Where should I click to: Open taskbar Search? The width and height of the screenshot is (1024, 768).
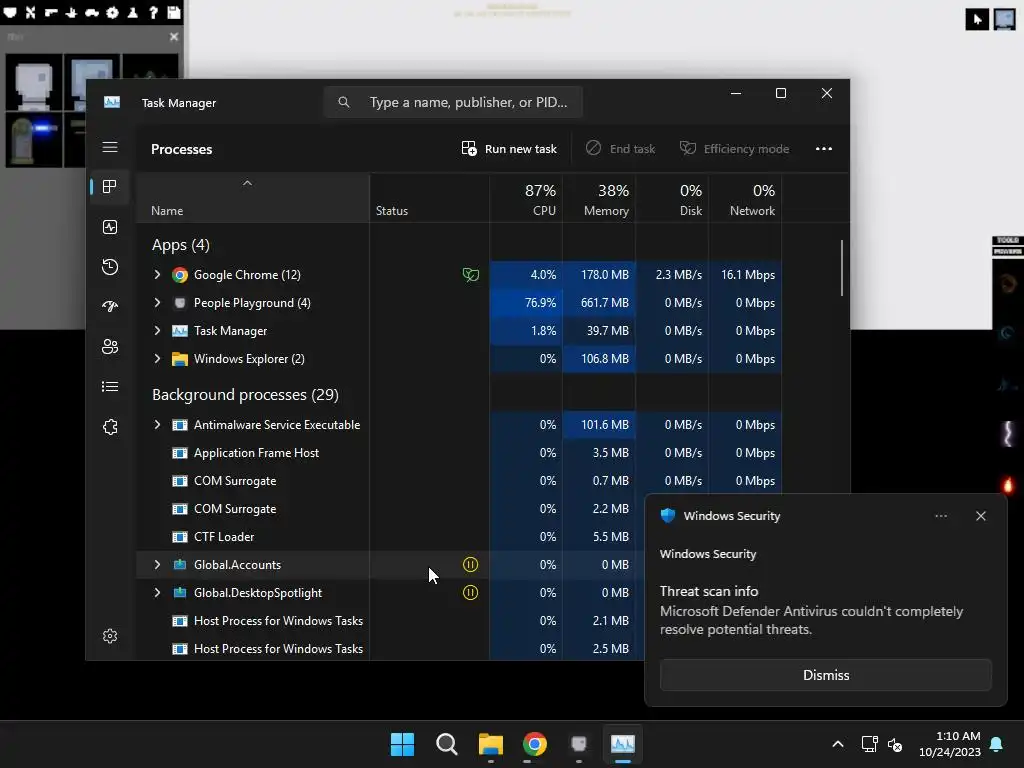[447, 744]
